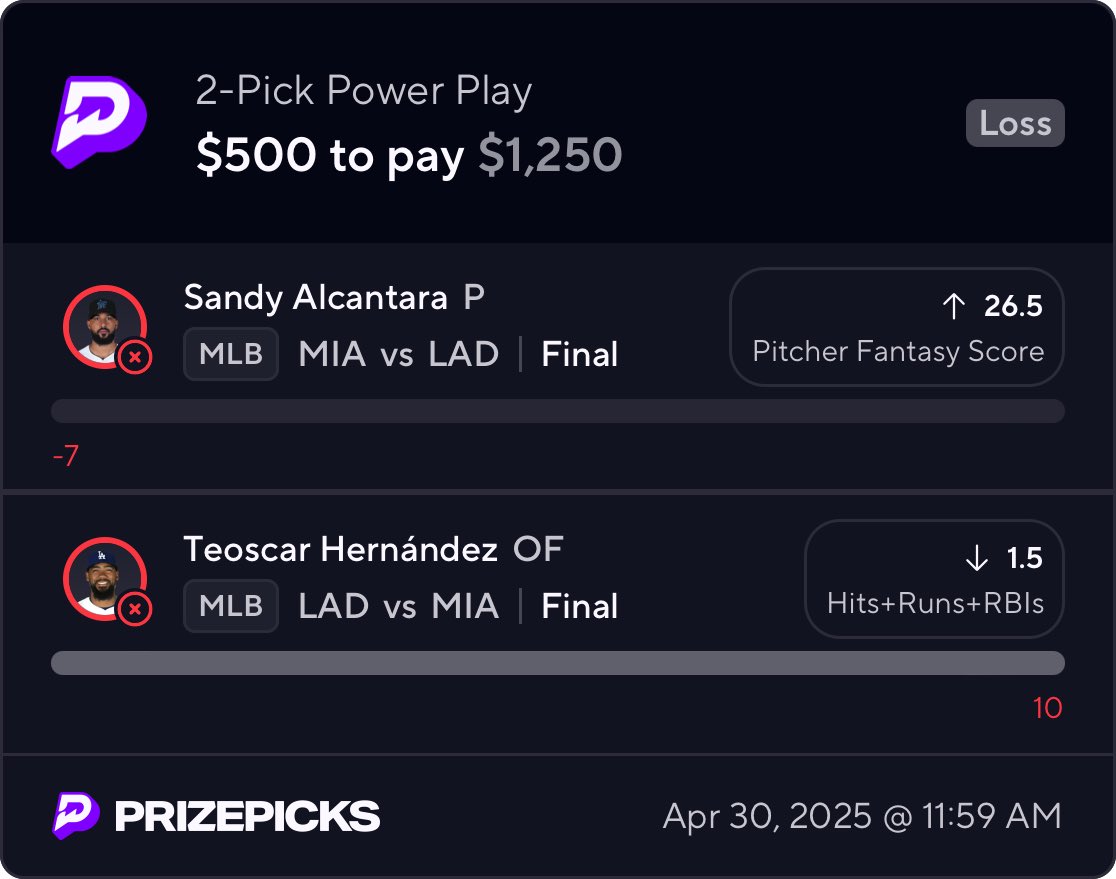This screenshot has width=1116, height=879.
Task: Click the Loss status badge
Action: point(1015,124)
